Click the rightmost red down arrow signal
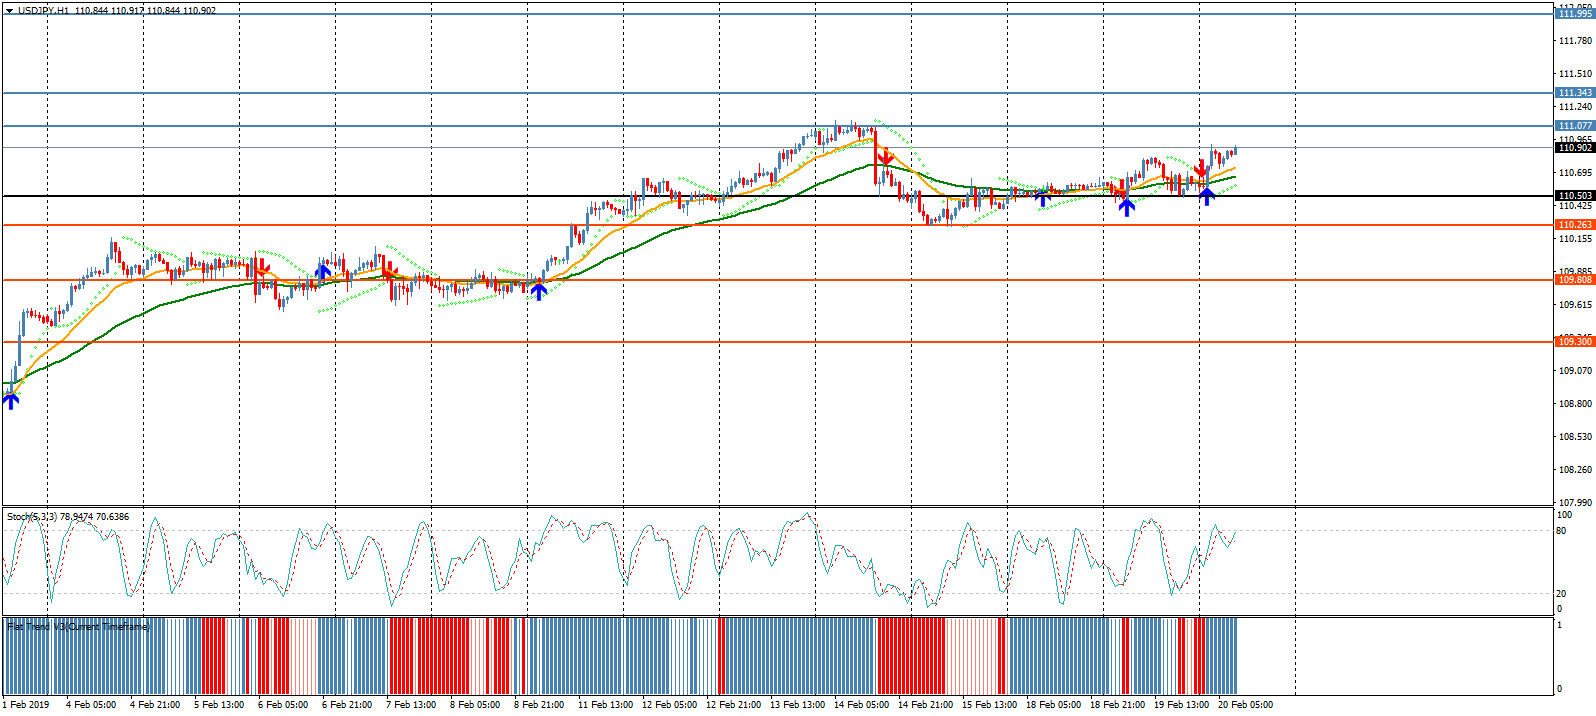Image resolution: width=1596 pixels, height=716 pixels. point(1200,168)
